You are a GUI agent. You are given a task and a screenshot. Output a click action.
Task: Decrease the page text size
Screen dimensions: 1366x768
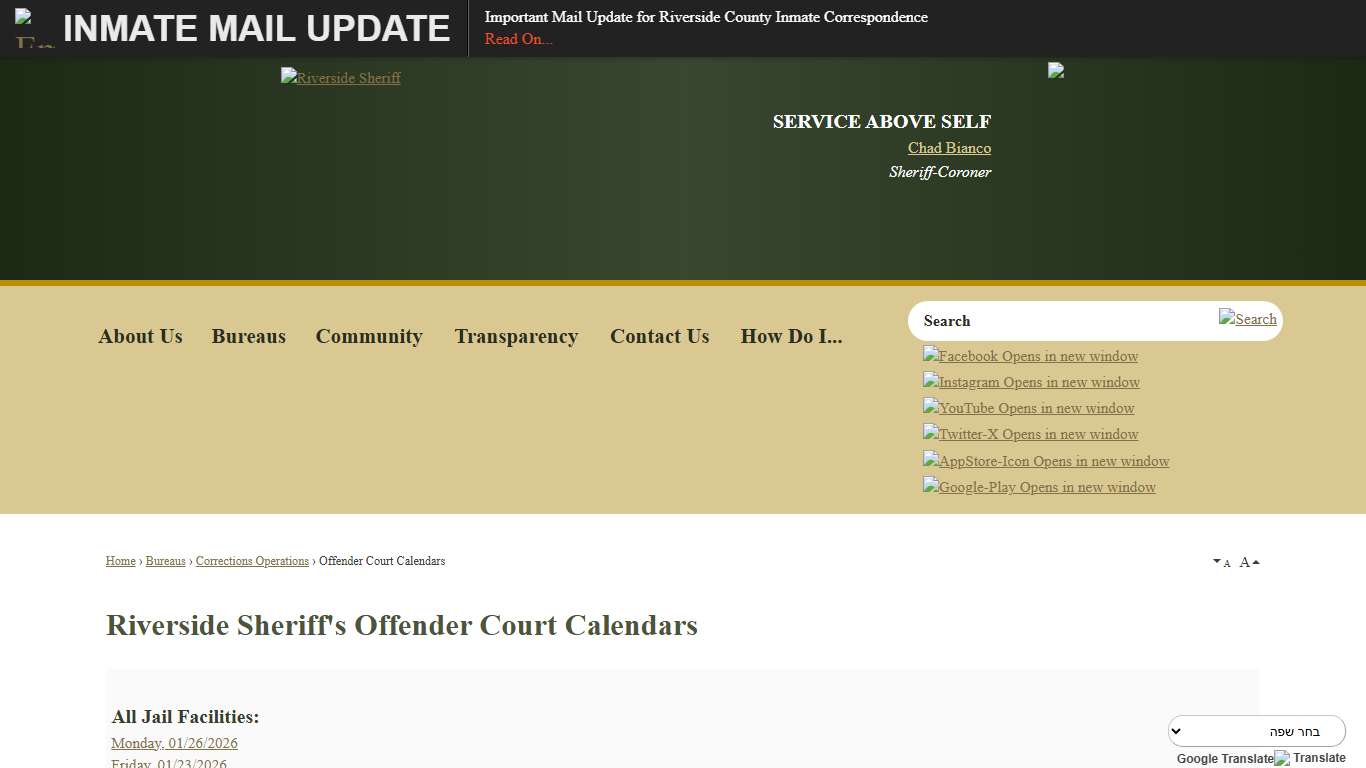pos(1227,563)
